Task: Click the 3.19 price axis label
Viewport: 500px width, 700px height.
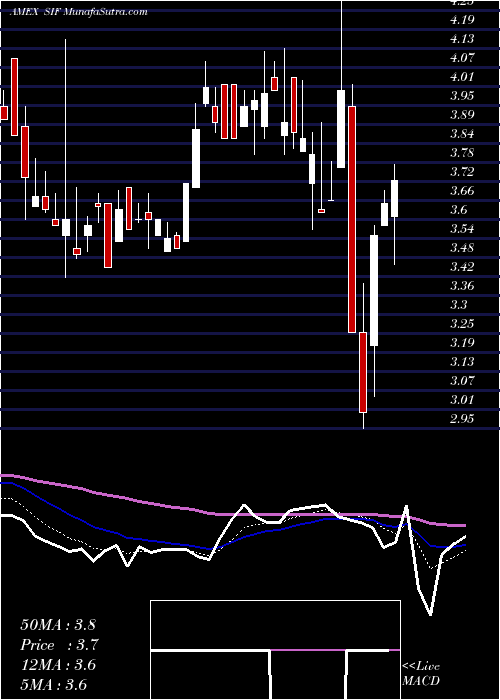Action: tap(462, 343)
